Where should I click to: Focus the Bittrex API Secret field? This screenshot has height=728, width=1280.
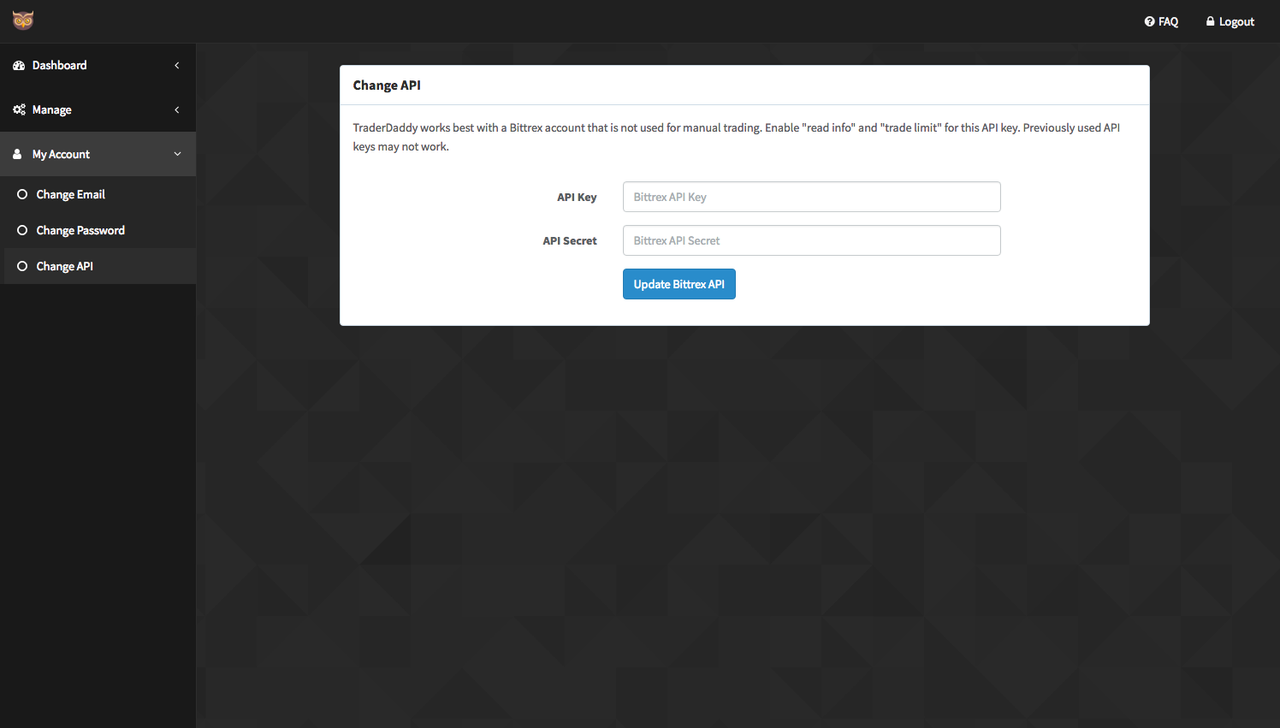tap(812, 240)
